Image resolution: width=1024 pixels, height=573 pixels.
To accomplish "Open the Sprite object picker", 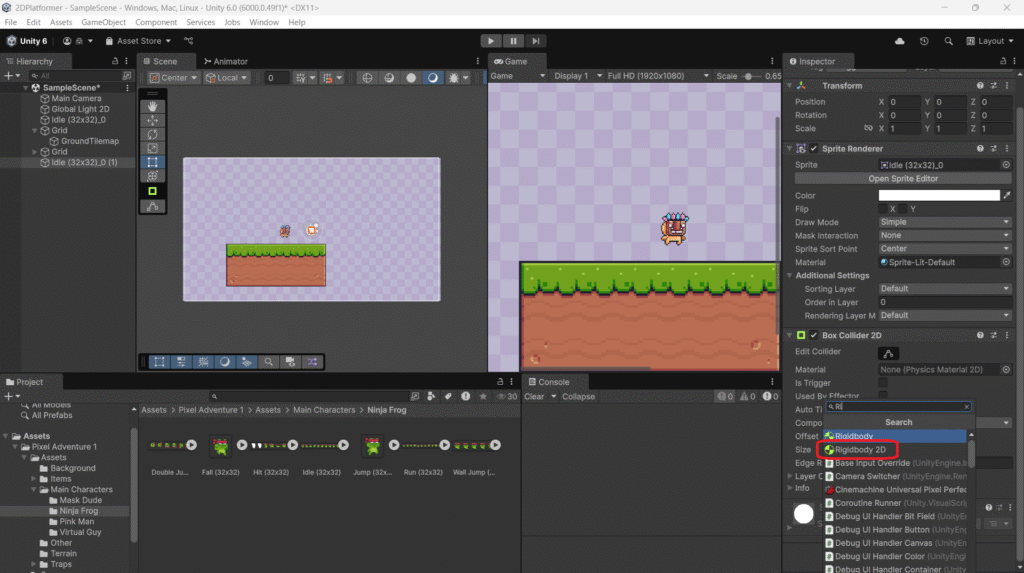I will pyautogui.click(x=1006, y=165).
